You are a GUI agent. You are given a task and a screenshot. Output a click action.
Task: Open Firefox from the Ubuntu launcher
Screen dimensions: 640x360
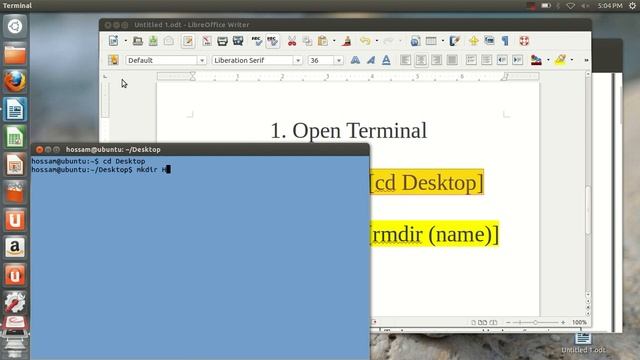coord(15,81)
